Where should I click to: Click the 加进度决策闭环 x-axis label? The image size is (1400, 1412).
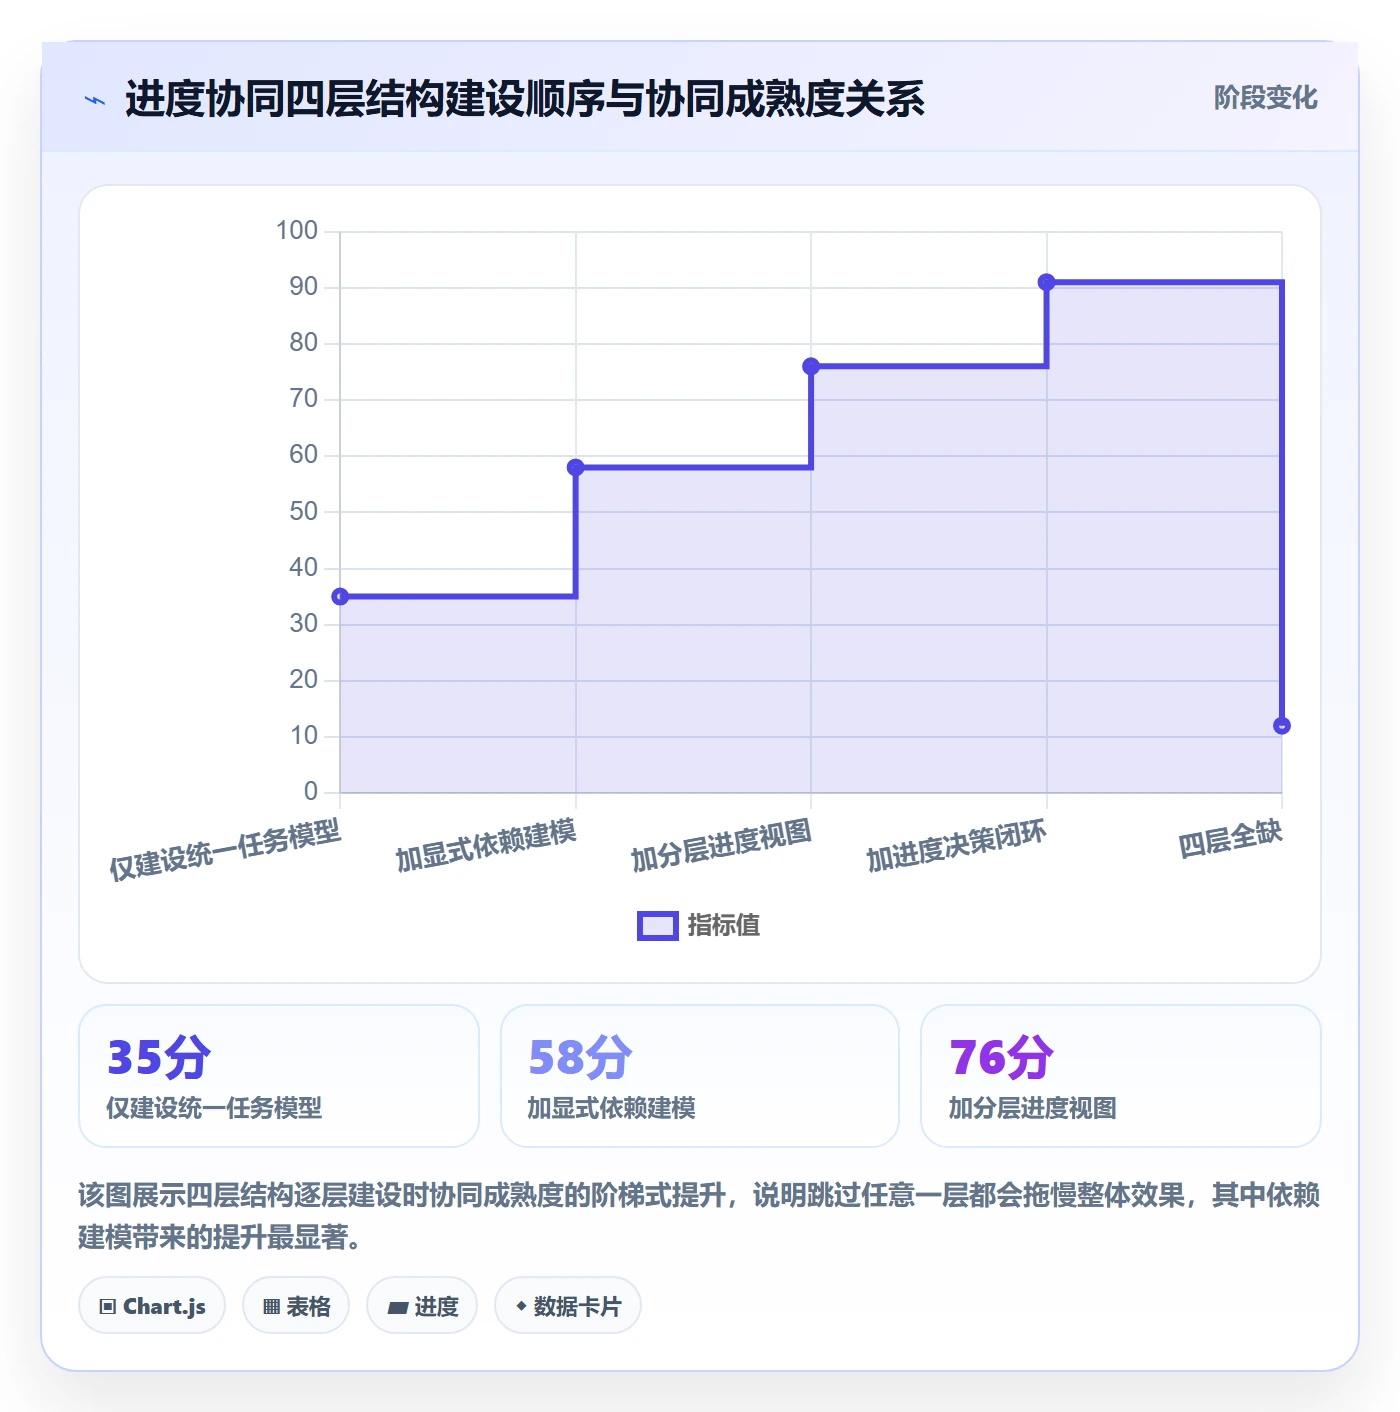957,846
